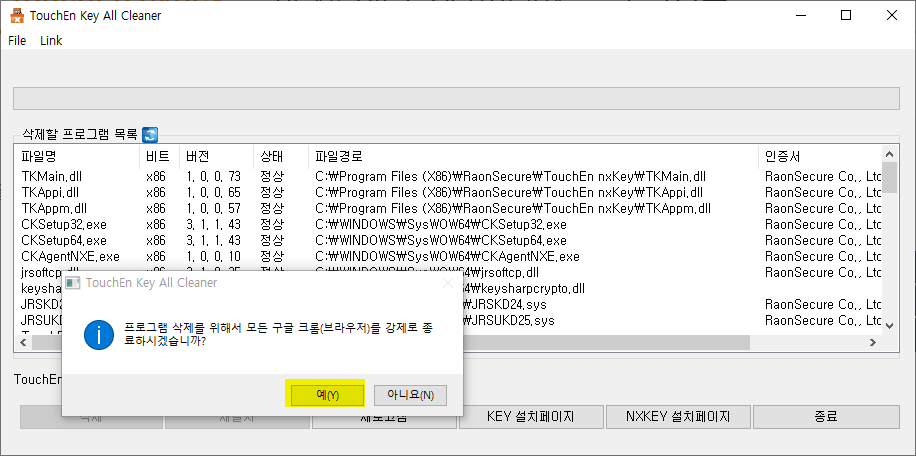This screenshot has height=456, width=916.
Task: Sort by the 비트 column header
Action: (x=159, y=156)
